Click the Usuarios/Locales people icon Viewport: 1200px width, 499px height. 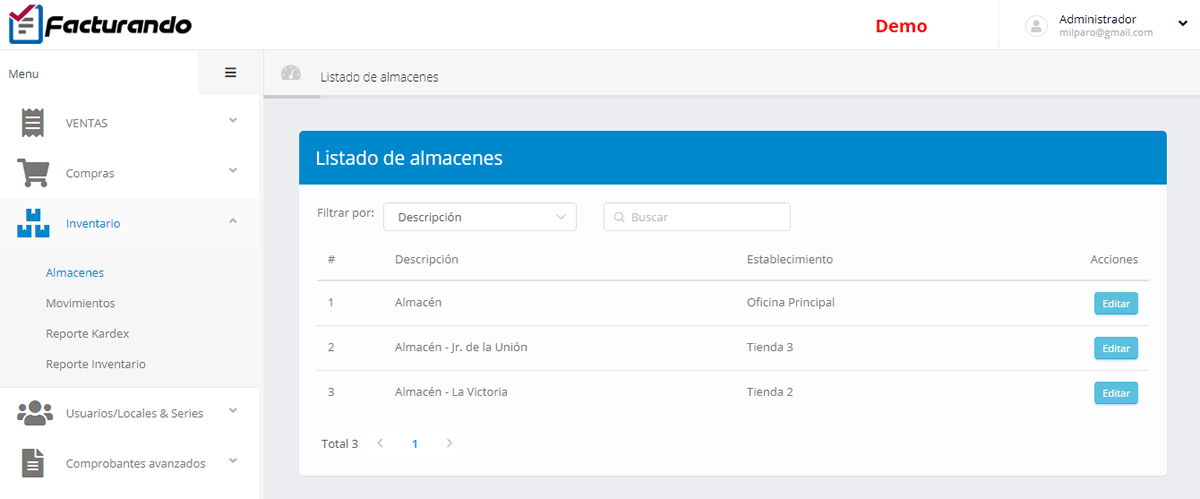tap(35, 412)
